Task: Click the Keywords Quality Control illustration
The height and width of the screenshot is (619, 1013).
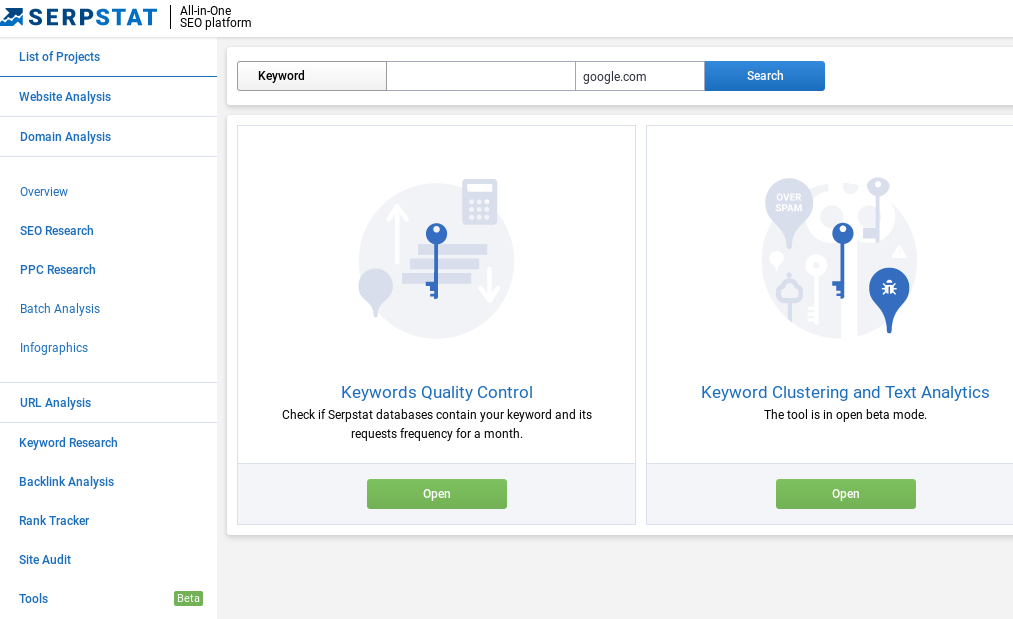Action: click(x=436, y=258)
